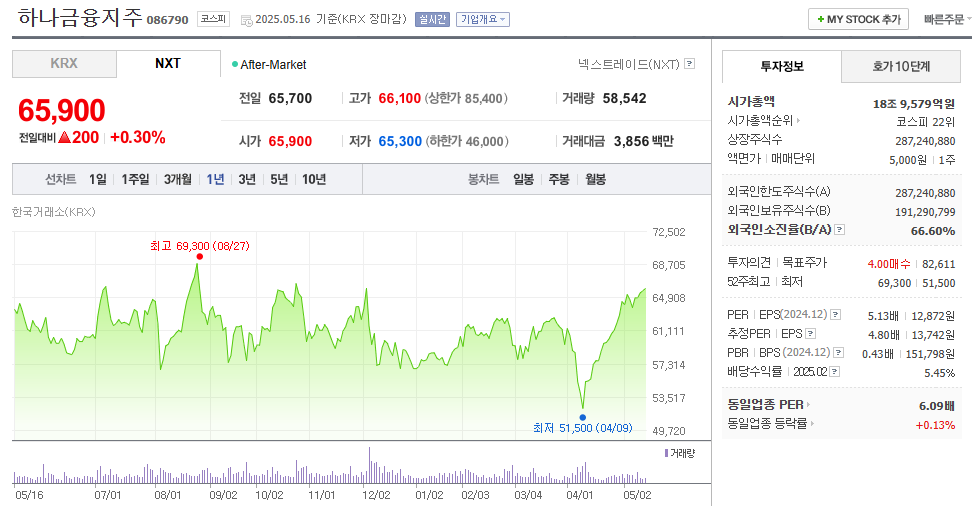Click 전일 65,700 value

[290, 99]
